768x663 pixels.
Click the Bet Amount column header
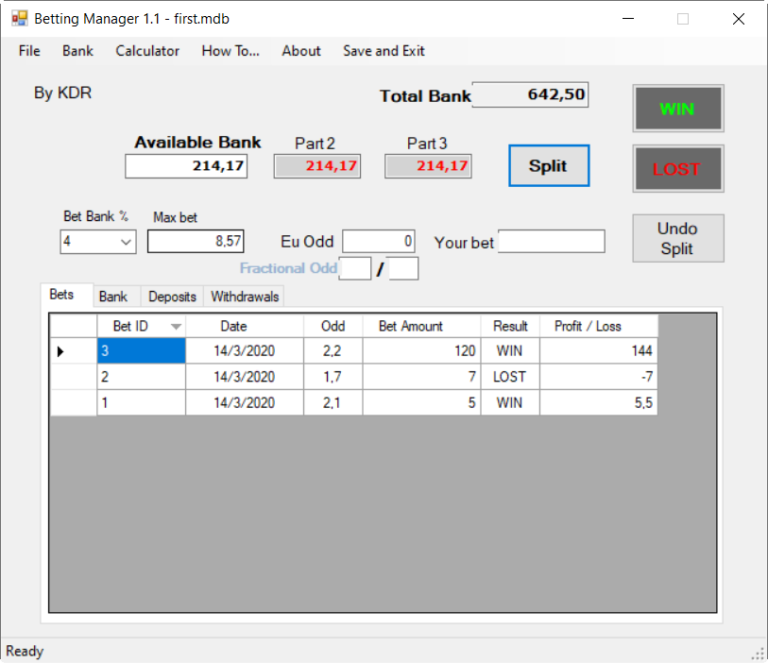point(422,326)
